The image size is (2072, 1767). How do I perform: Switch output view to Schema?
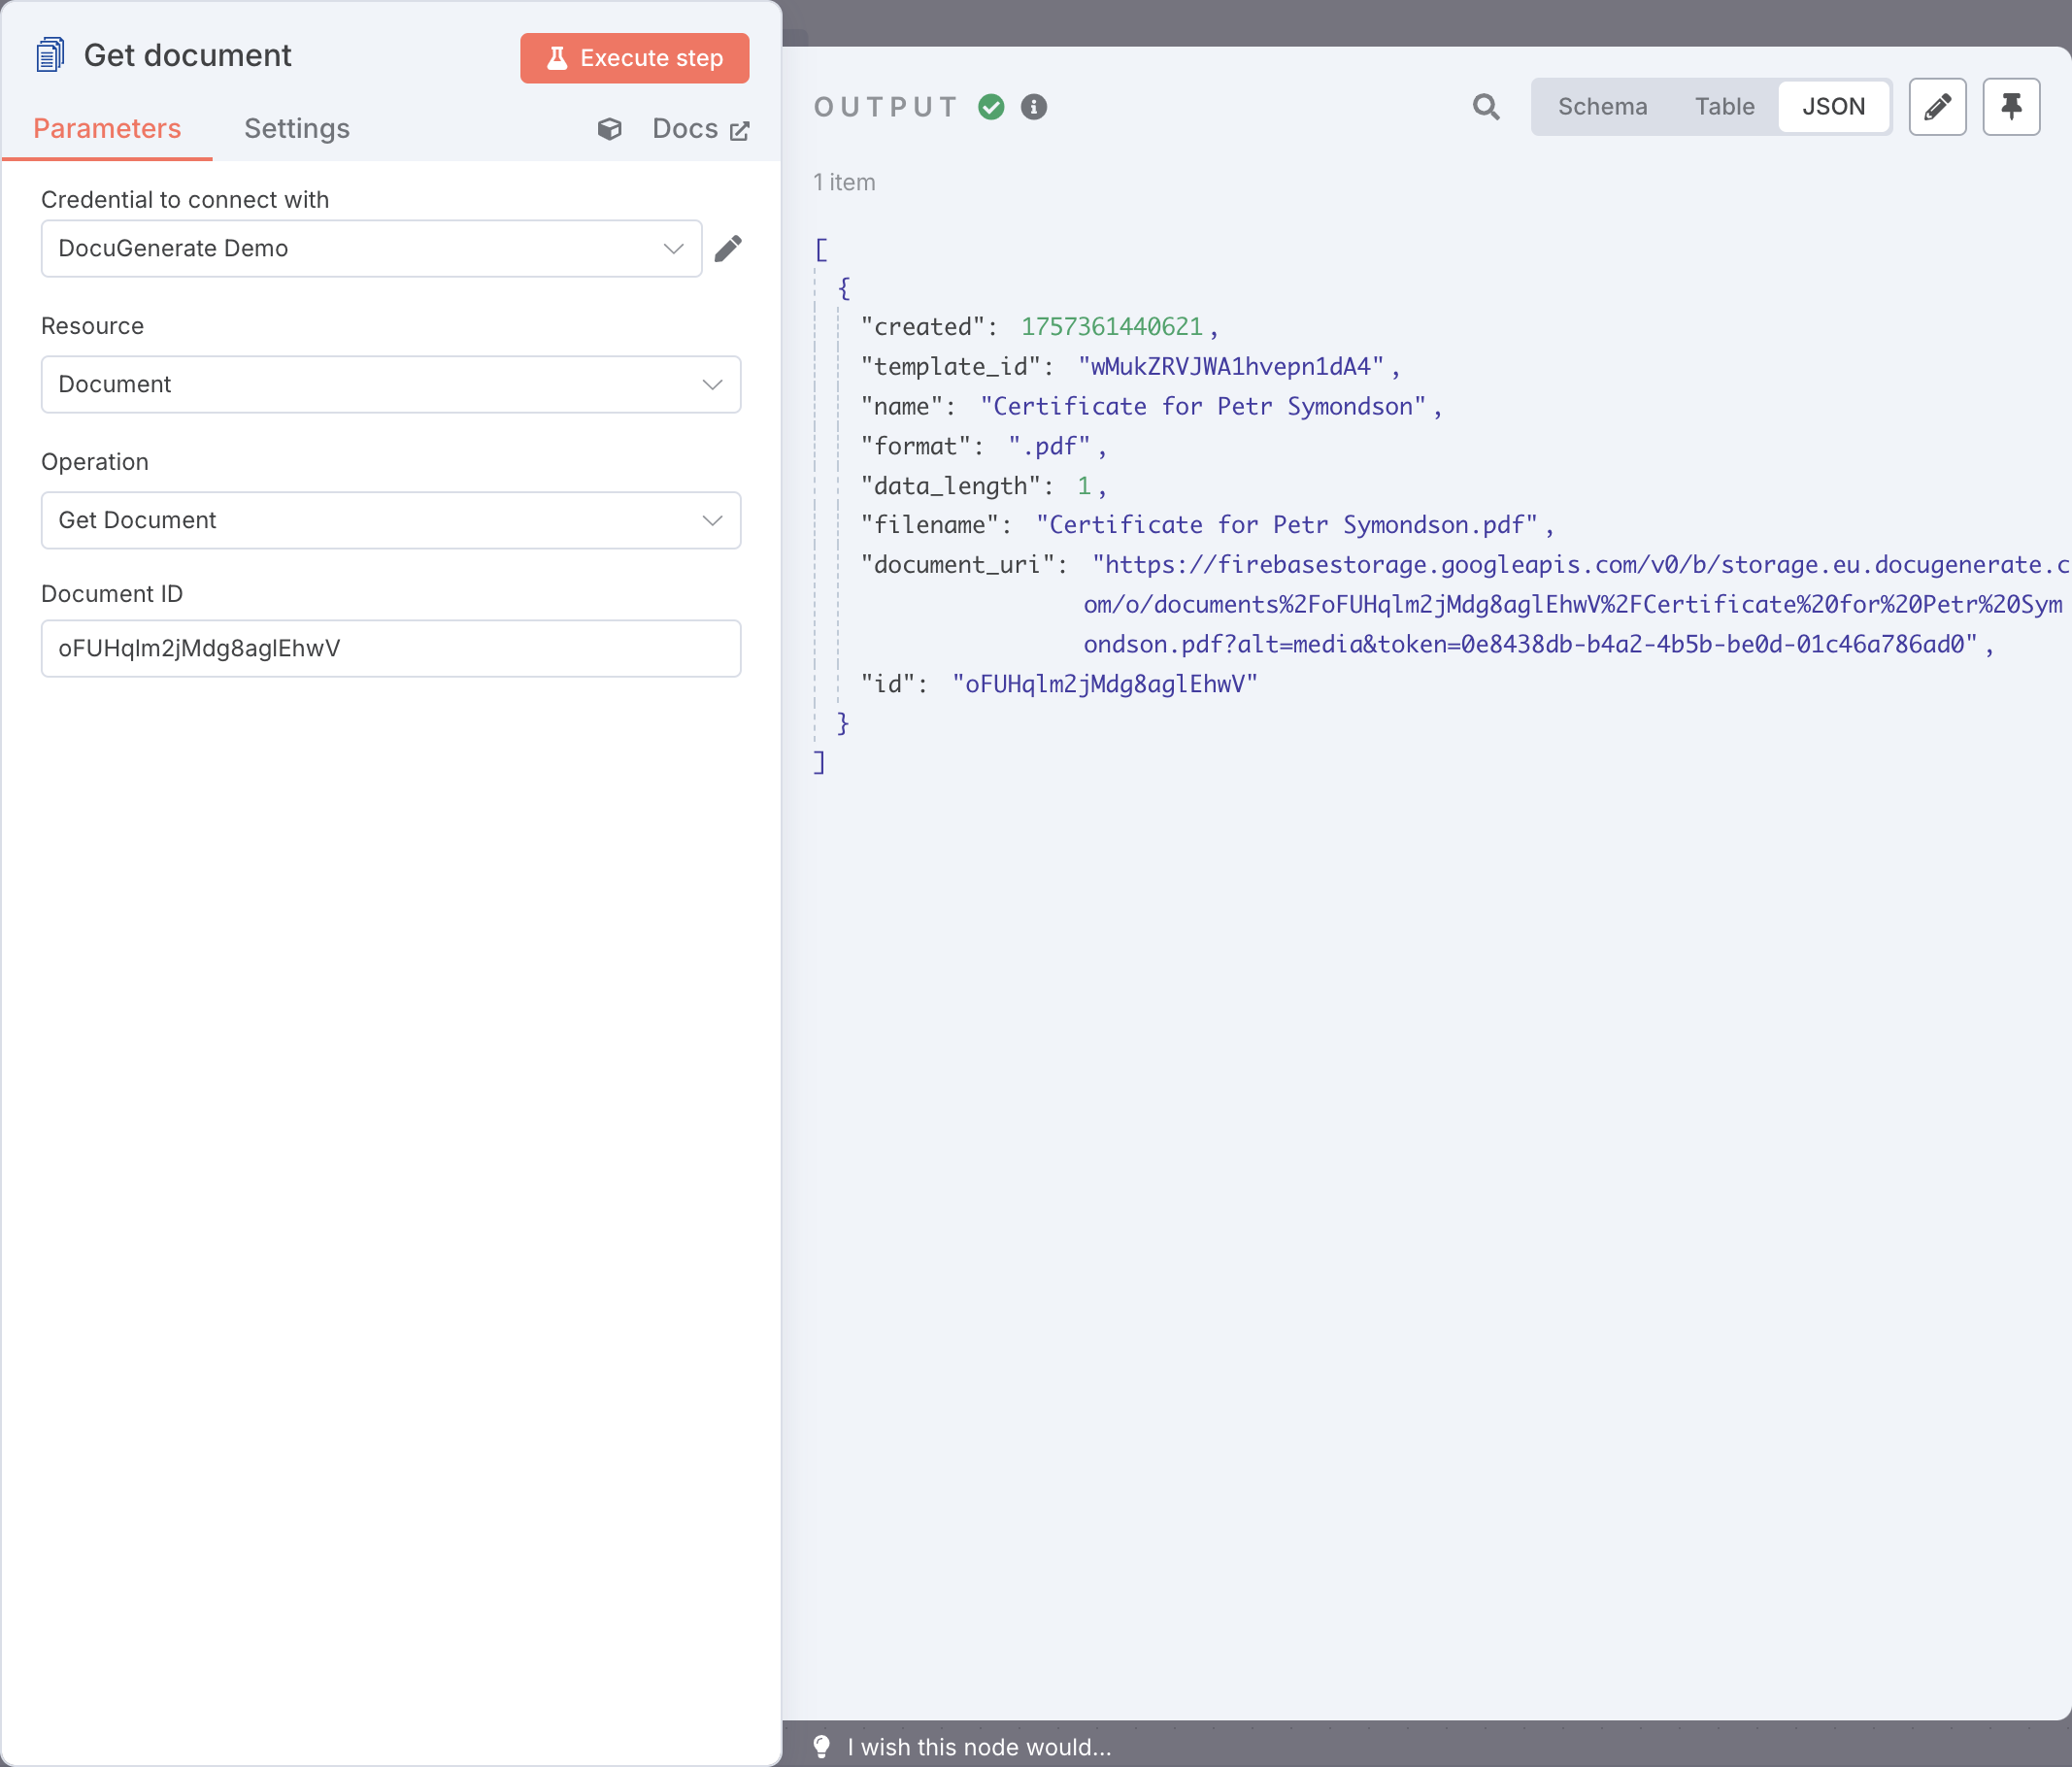(1602, 107)
